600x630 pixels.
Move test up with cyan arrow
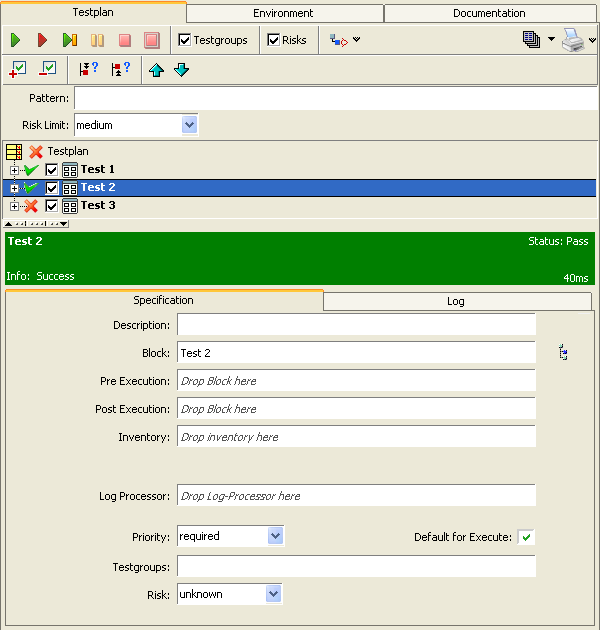click(156, 69)
